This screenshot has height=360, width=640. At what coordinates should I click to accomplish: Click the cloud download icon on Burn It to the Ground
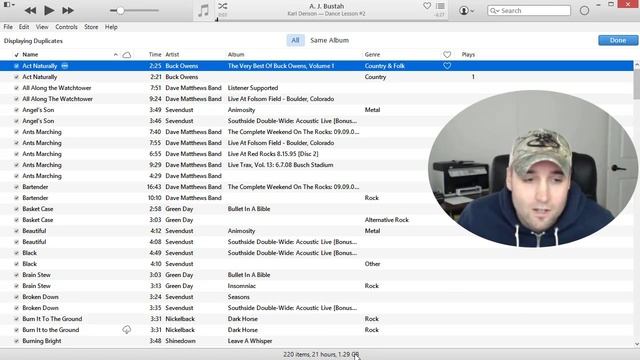coord(127,330)
